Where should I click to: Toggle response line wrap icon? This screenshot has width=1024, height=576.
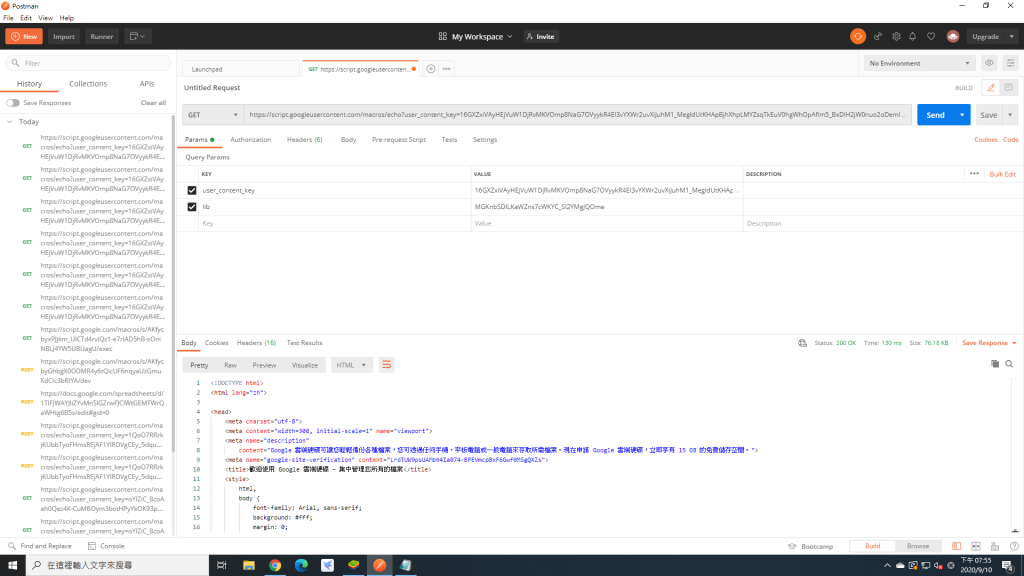(387, 365)
